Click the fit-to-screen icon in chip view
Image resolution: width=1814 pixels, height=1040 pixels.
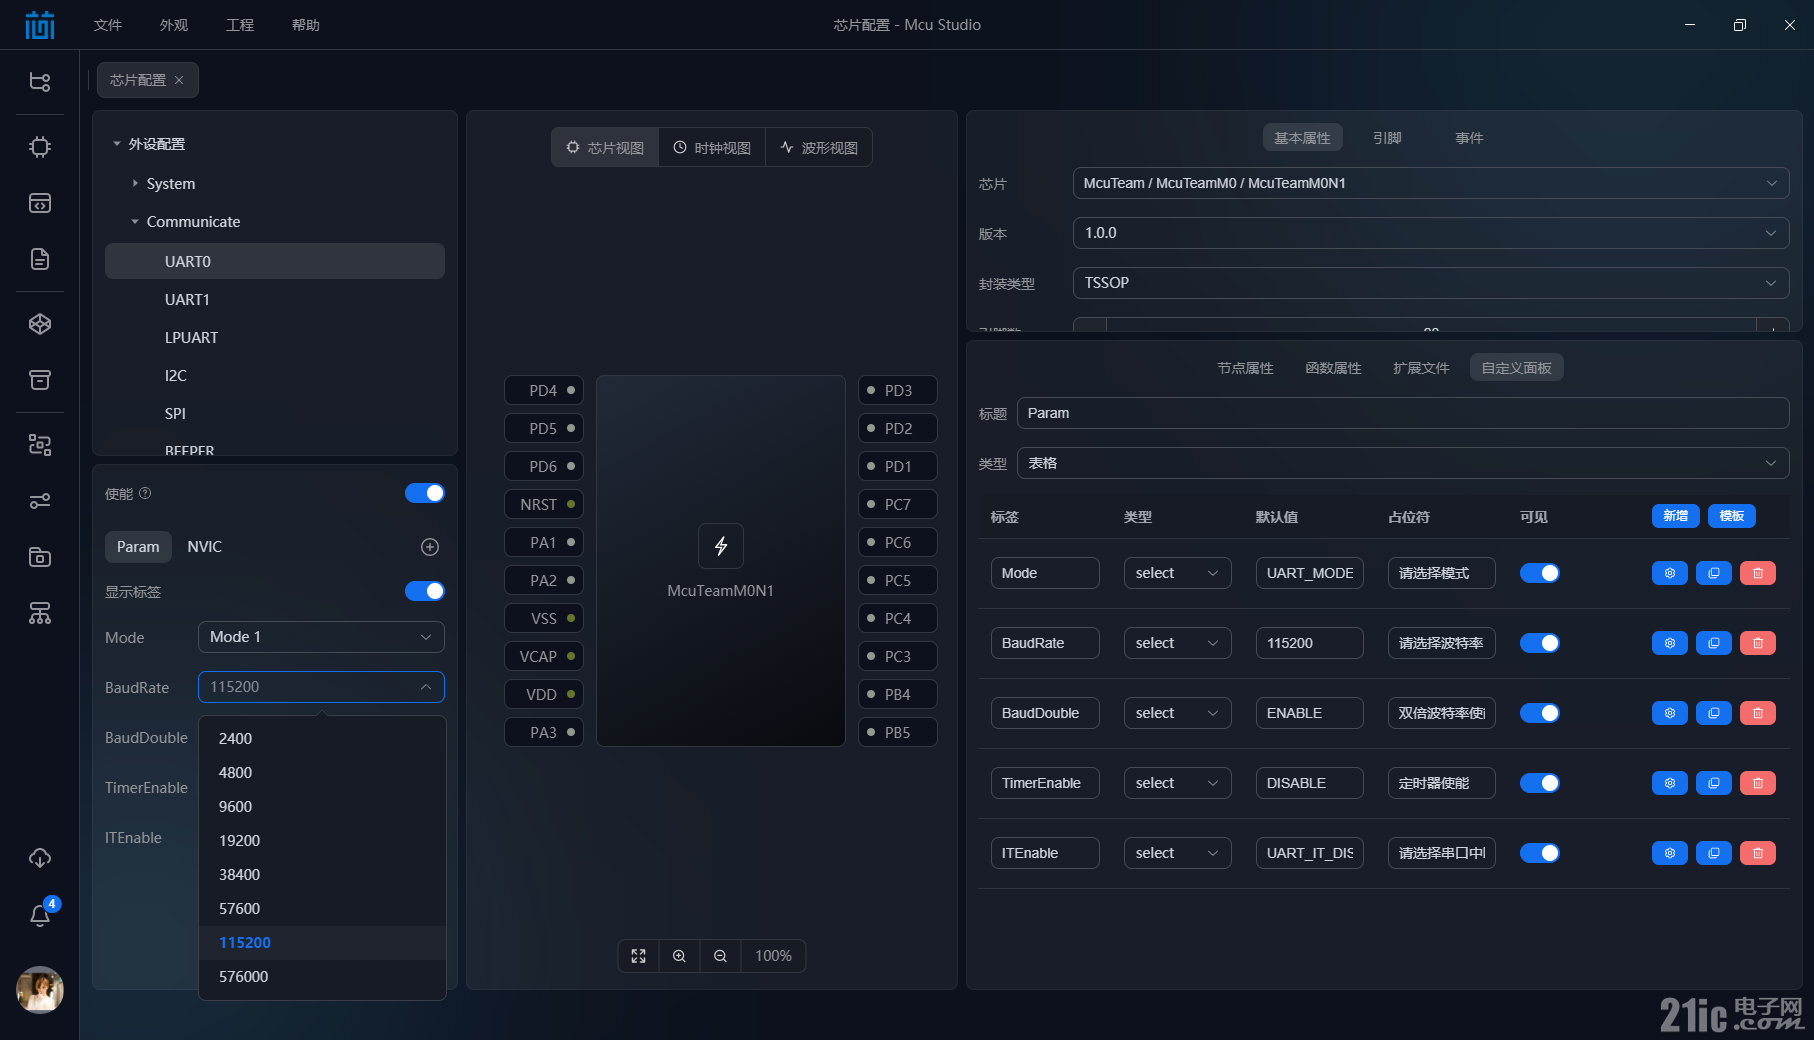pyautogui.click(x=638, y=956)
